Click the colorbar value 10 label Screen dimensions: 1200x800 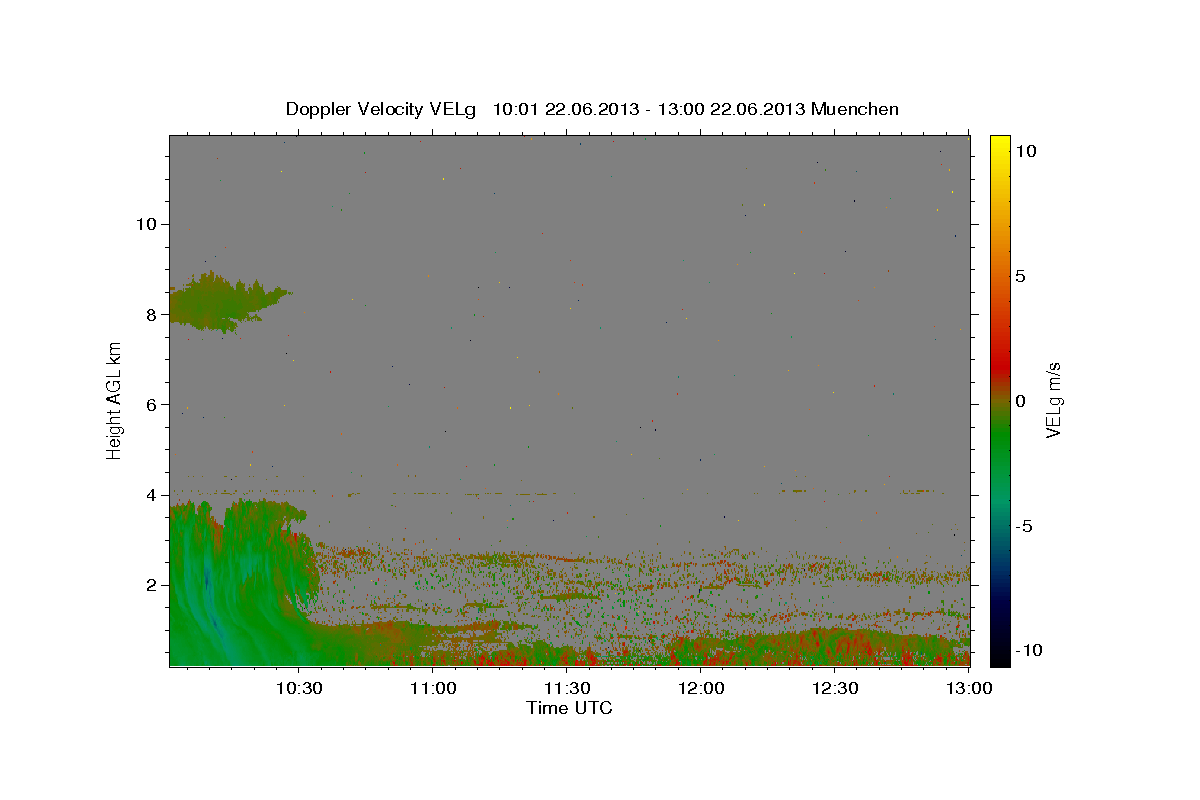pos(1026,151)
